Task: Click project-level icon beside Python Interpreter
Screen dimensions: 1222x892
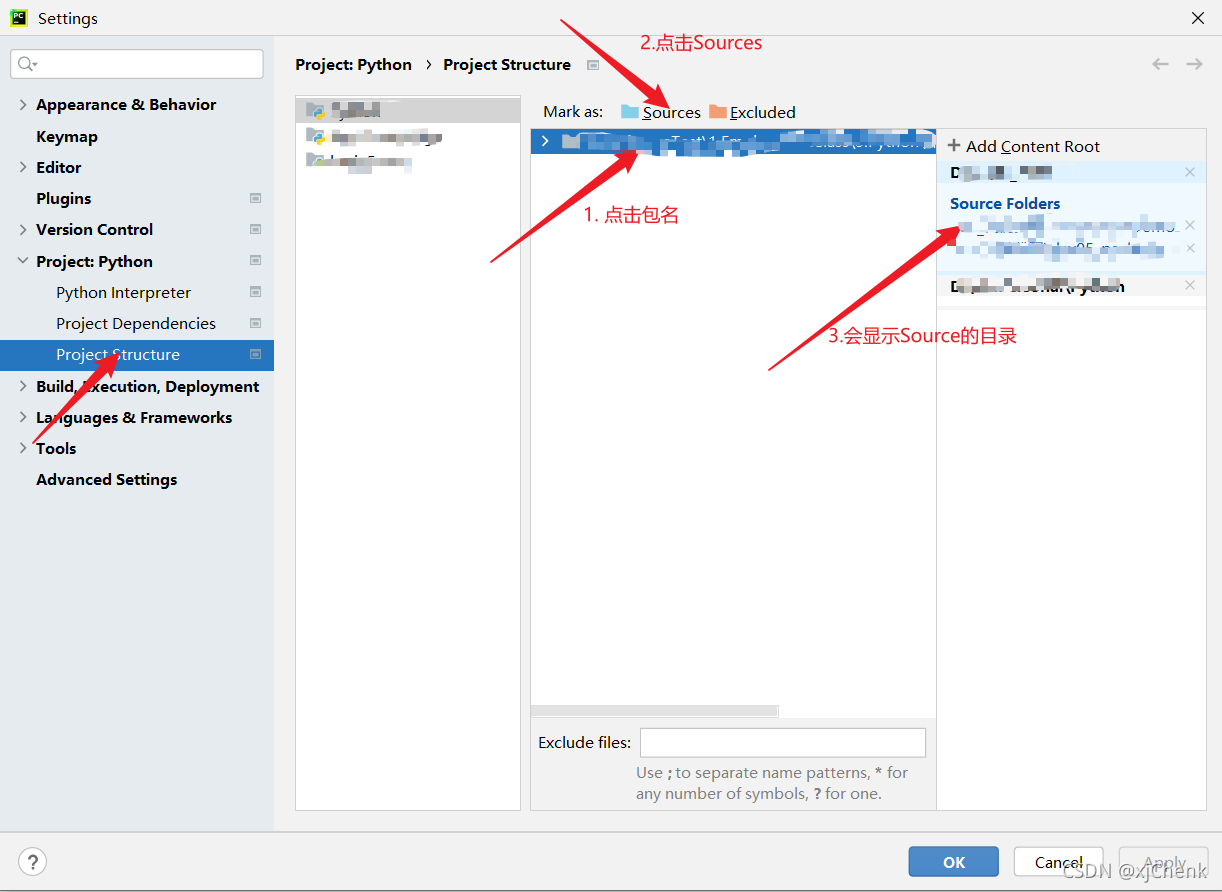Action: (x=255, y=292)
